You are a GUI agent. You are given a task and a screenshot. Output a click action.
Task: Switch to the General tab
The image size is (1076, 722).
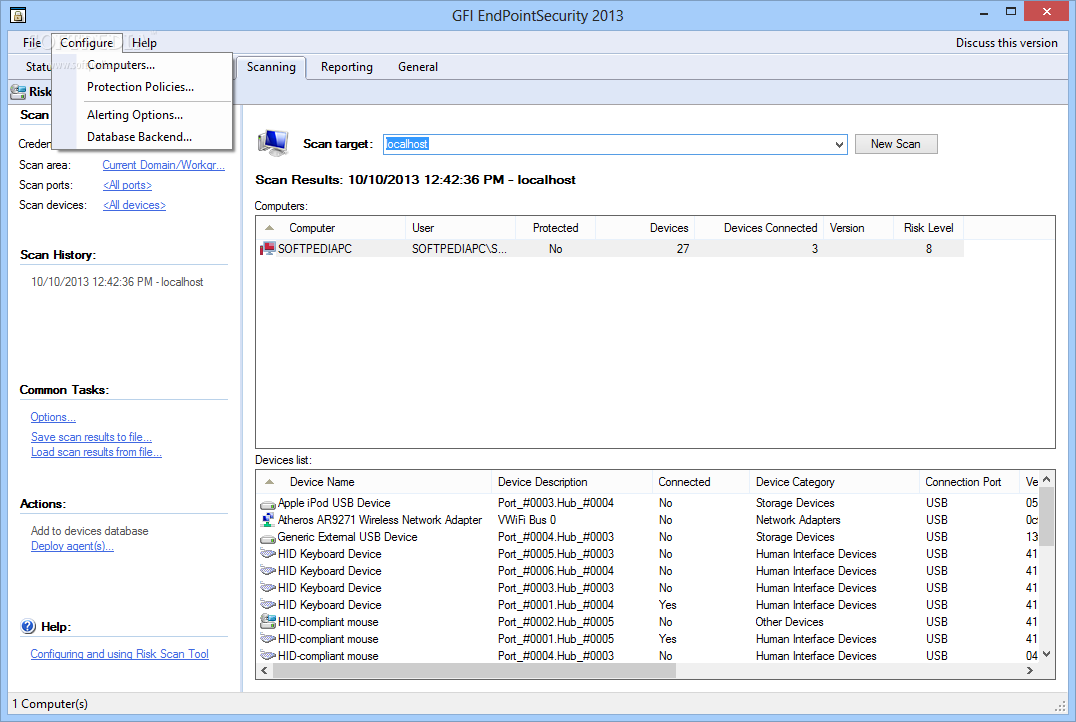coord(417,67)
